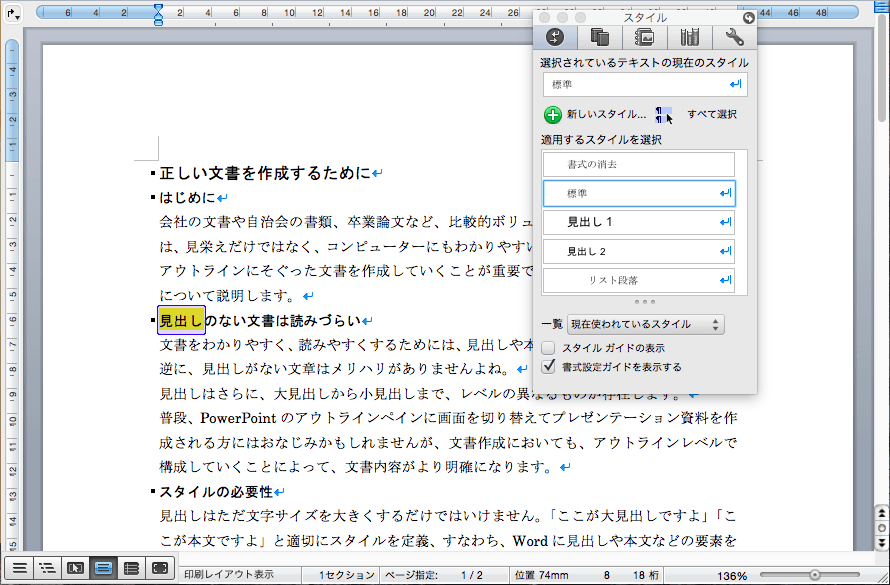Screen dimensions: 890x585
Task: Apply the 見出し 2 style
Action: tap(639, 251)
